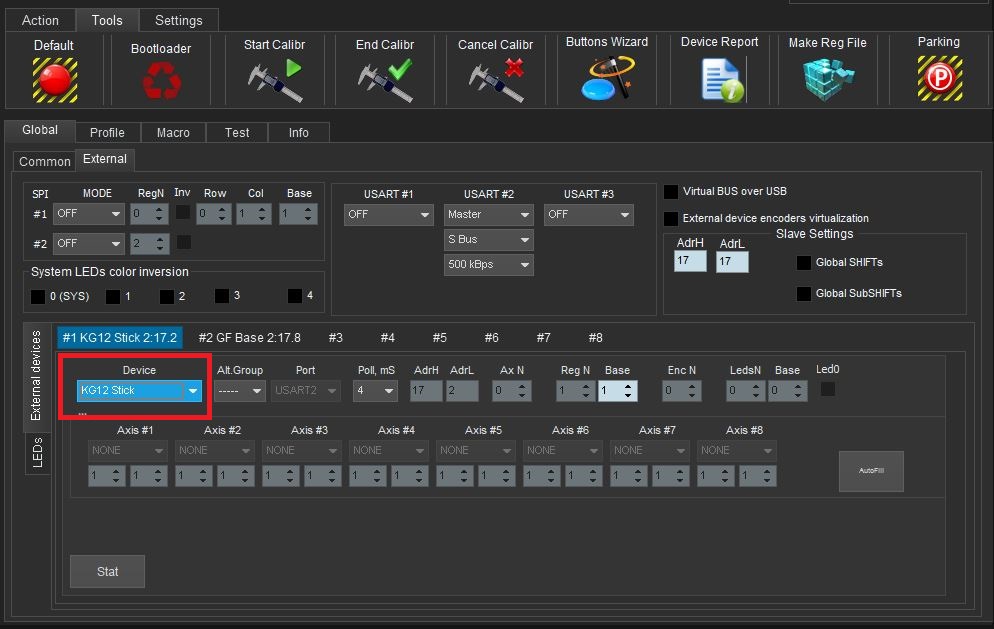The height and width of the screenshot is (629, 994).
Task: Open the Bootloader tool
Action: pyautogui.click(x=161, y=80)
